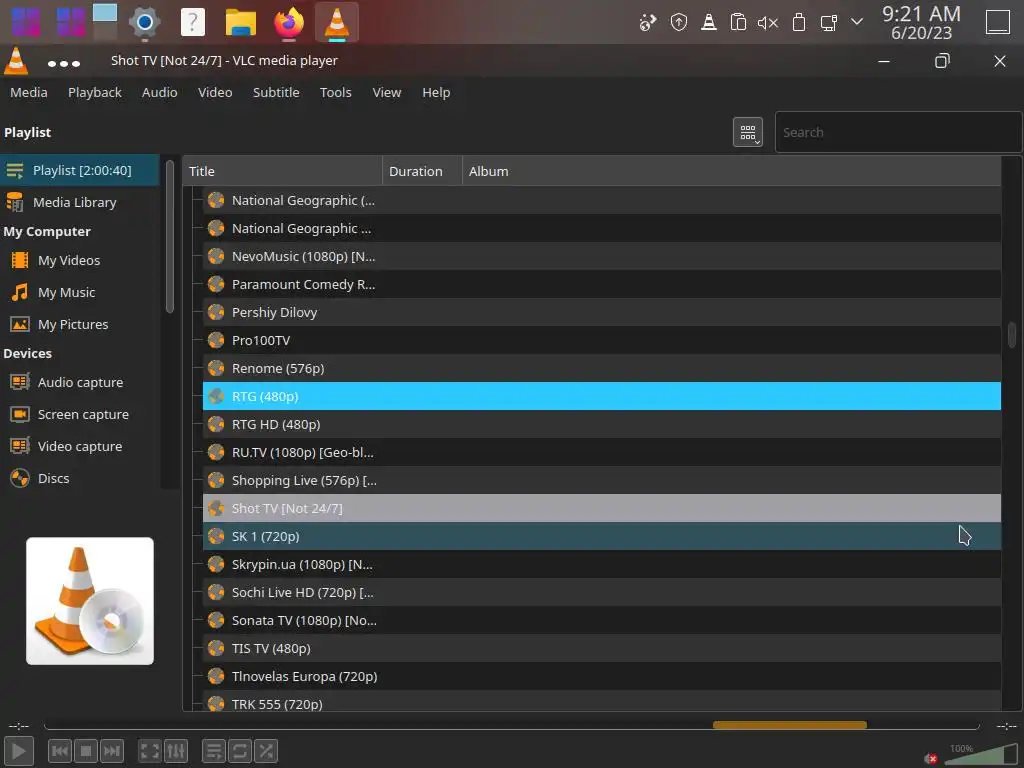Image resolution: width=1024 pixels, height=768 pixels.
Task: Open the Playback menu
Action: tap(95, 93)
